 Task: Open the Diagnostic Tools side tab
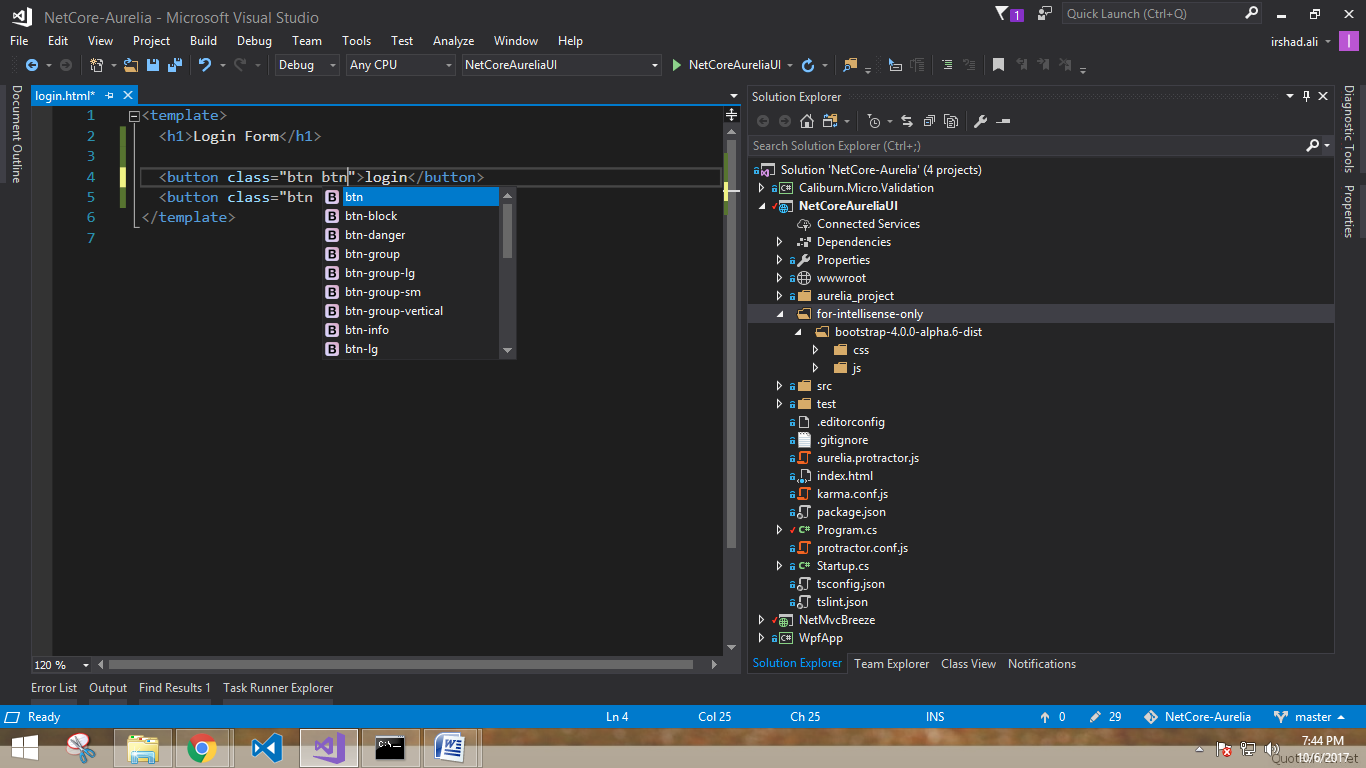[x=1349, y=130]
